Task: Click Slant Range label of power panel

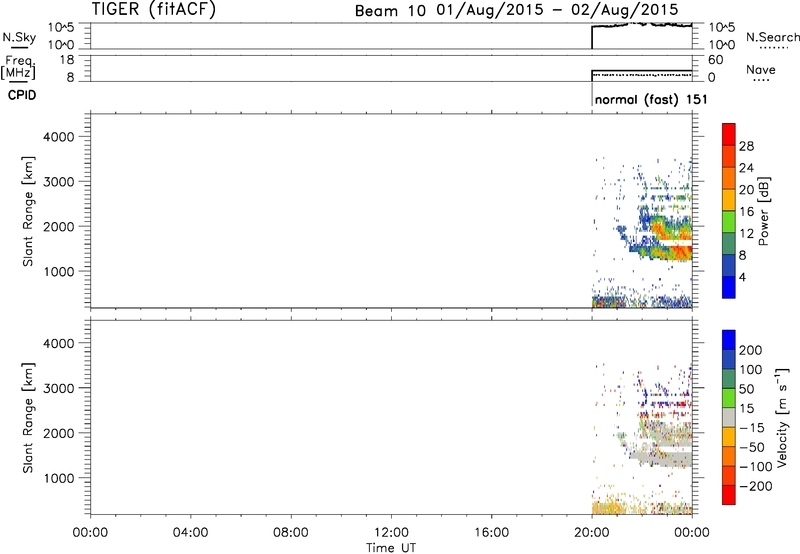Action: coord(28,211)
